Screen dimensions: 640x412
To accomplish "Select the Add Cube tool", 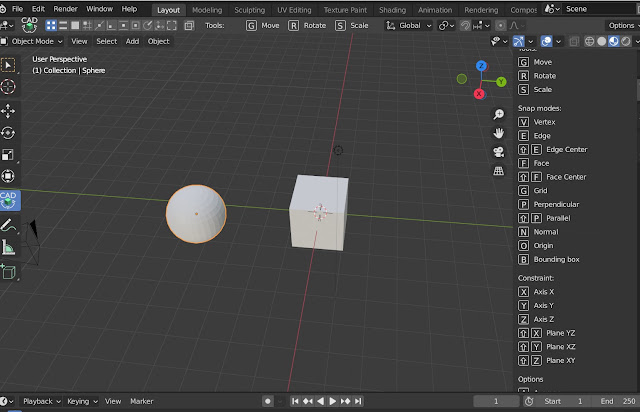I will pos(8,272).
